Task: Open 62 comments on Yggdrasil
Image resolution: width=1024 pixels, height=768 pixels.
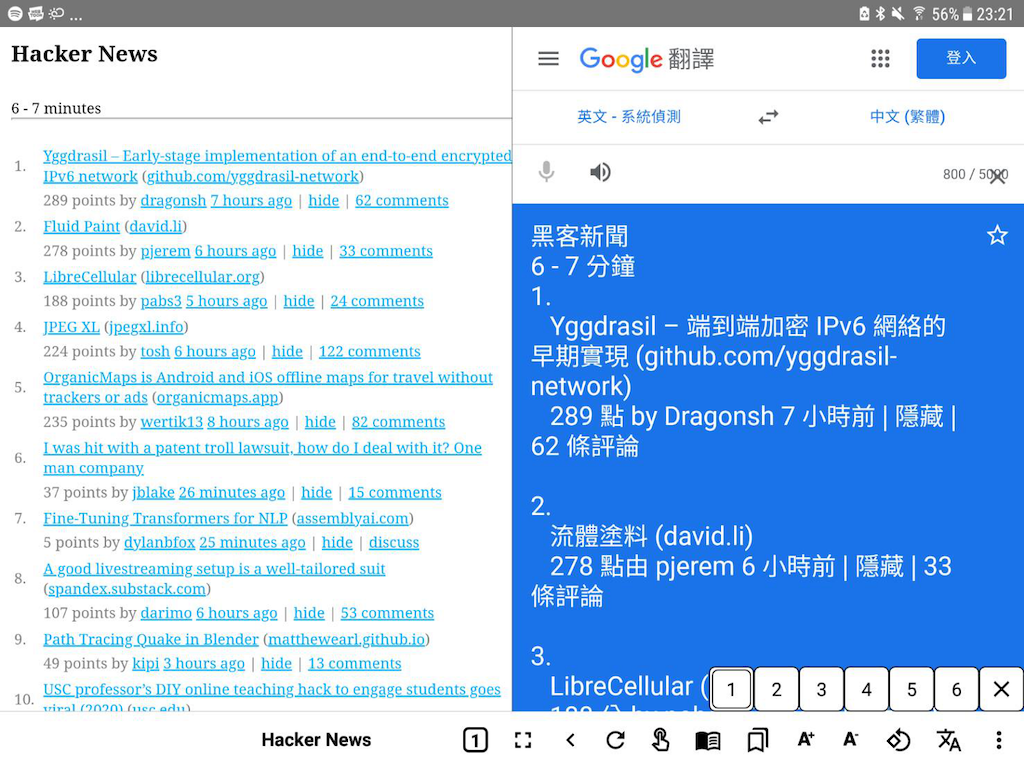Action: [402, 200]
